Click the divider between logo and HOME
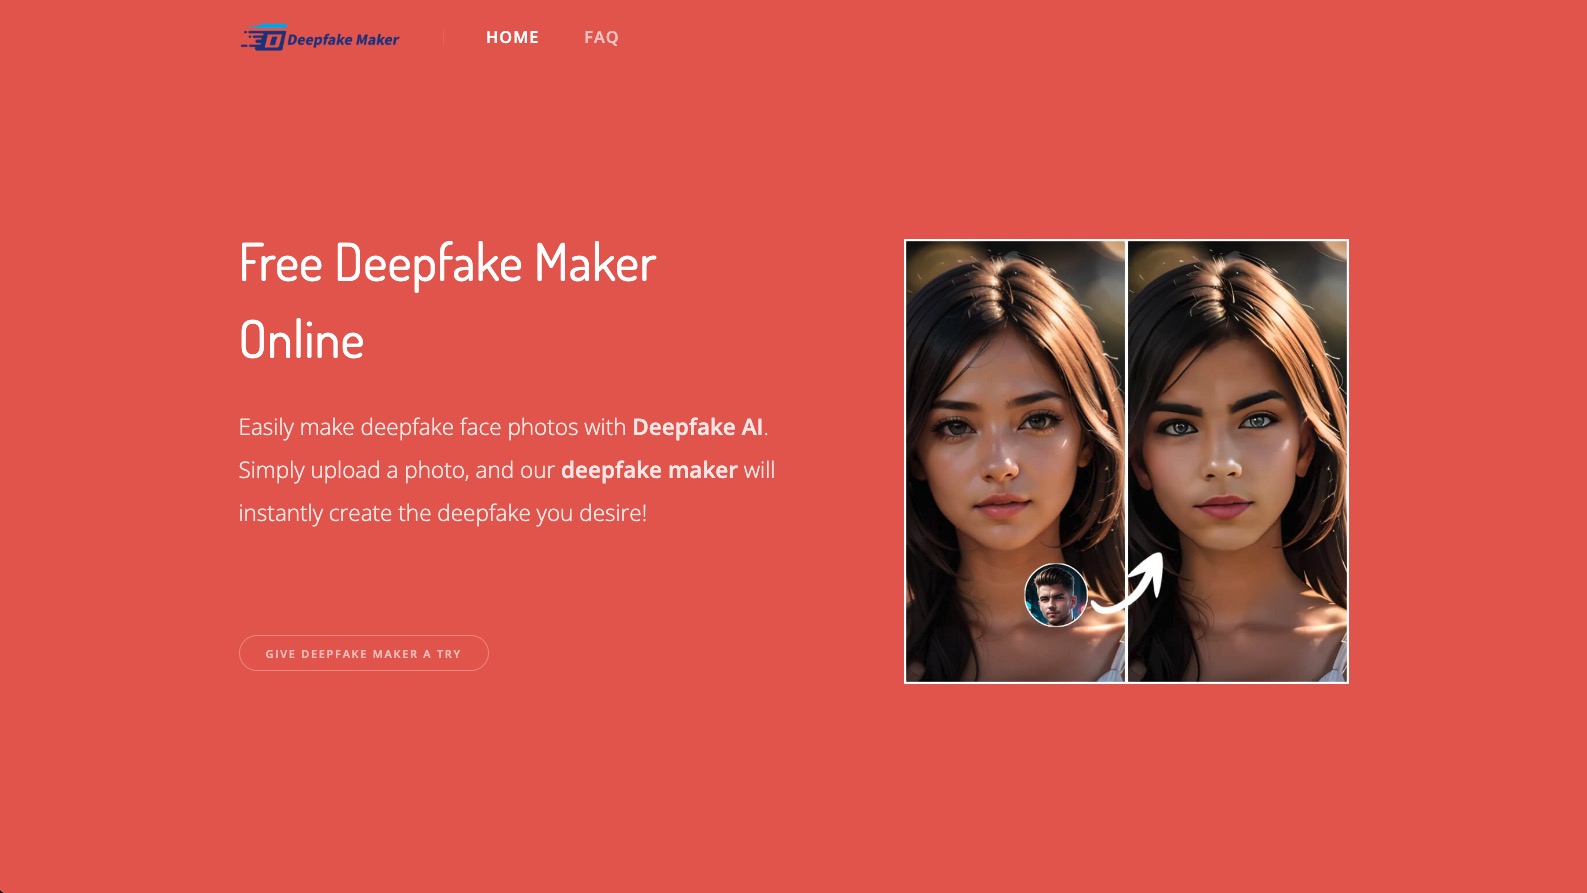The width and height of the screenshot is (1587, 893). 443,38
